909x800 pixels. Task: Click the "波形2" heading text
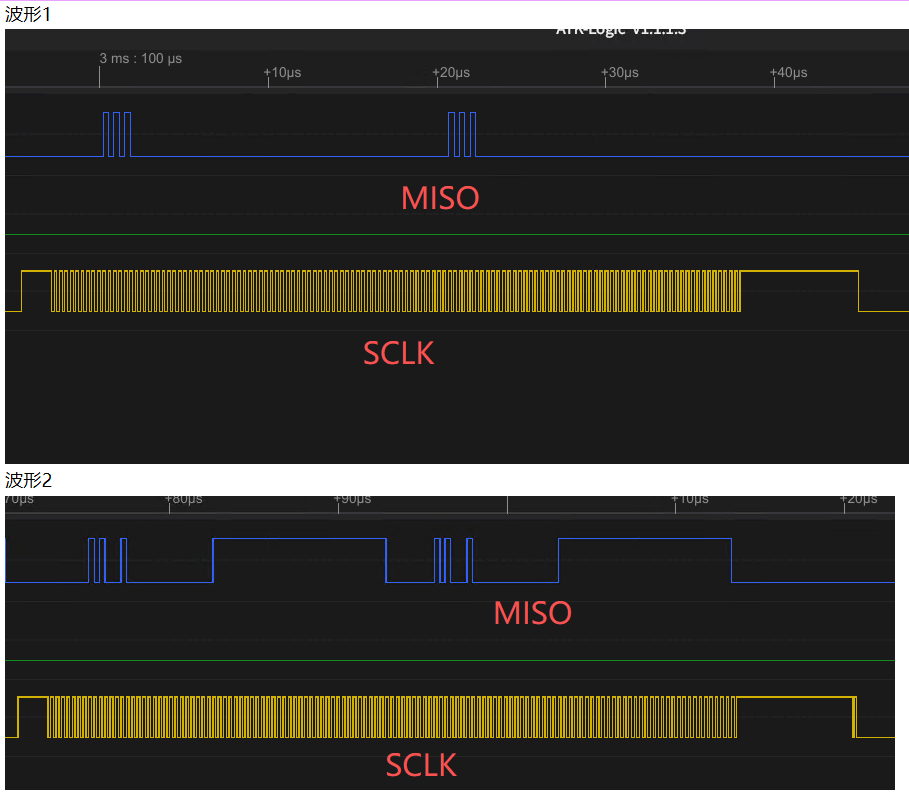pyautogui.click(x=28, y=480)
